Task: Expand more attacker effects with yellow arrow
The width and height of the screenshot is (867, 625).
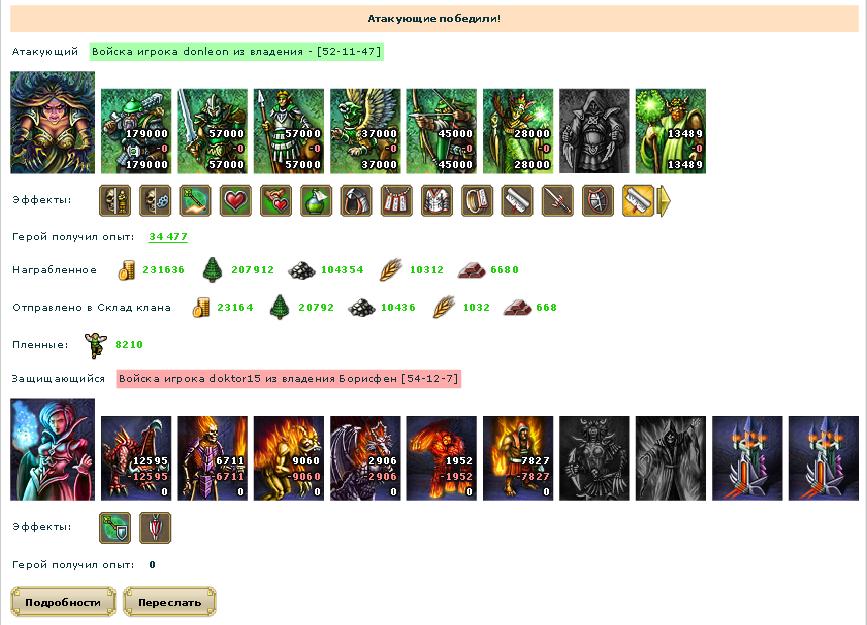Action: point(664,200)
